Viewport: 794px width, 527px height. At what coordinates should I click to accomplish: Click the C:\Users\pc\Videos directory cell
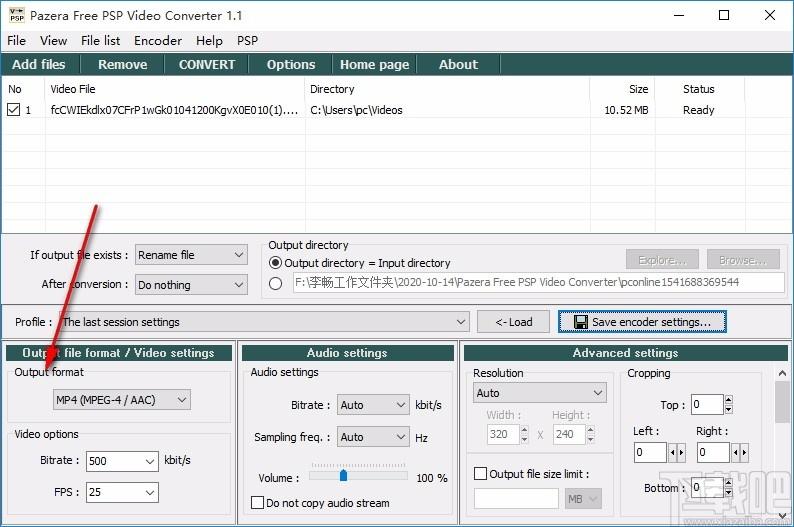coord(356,110)
